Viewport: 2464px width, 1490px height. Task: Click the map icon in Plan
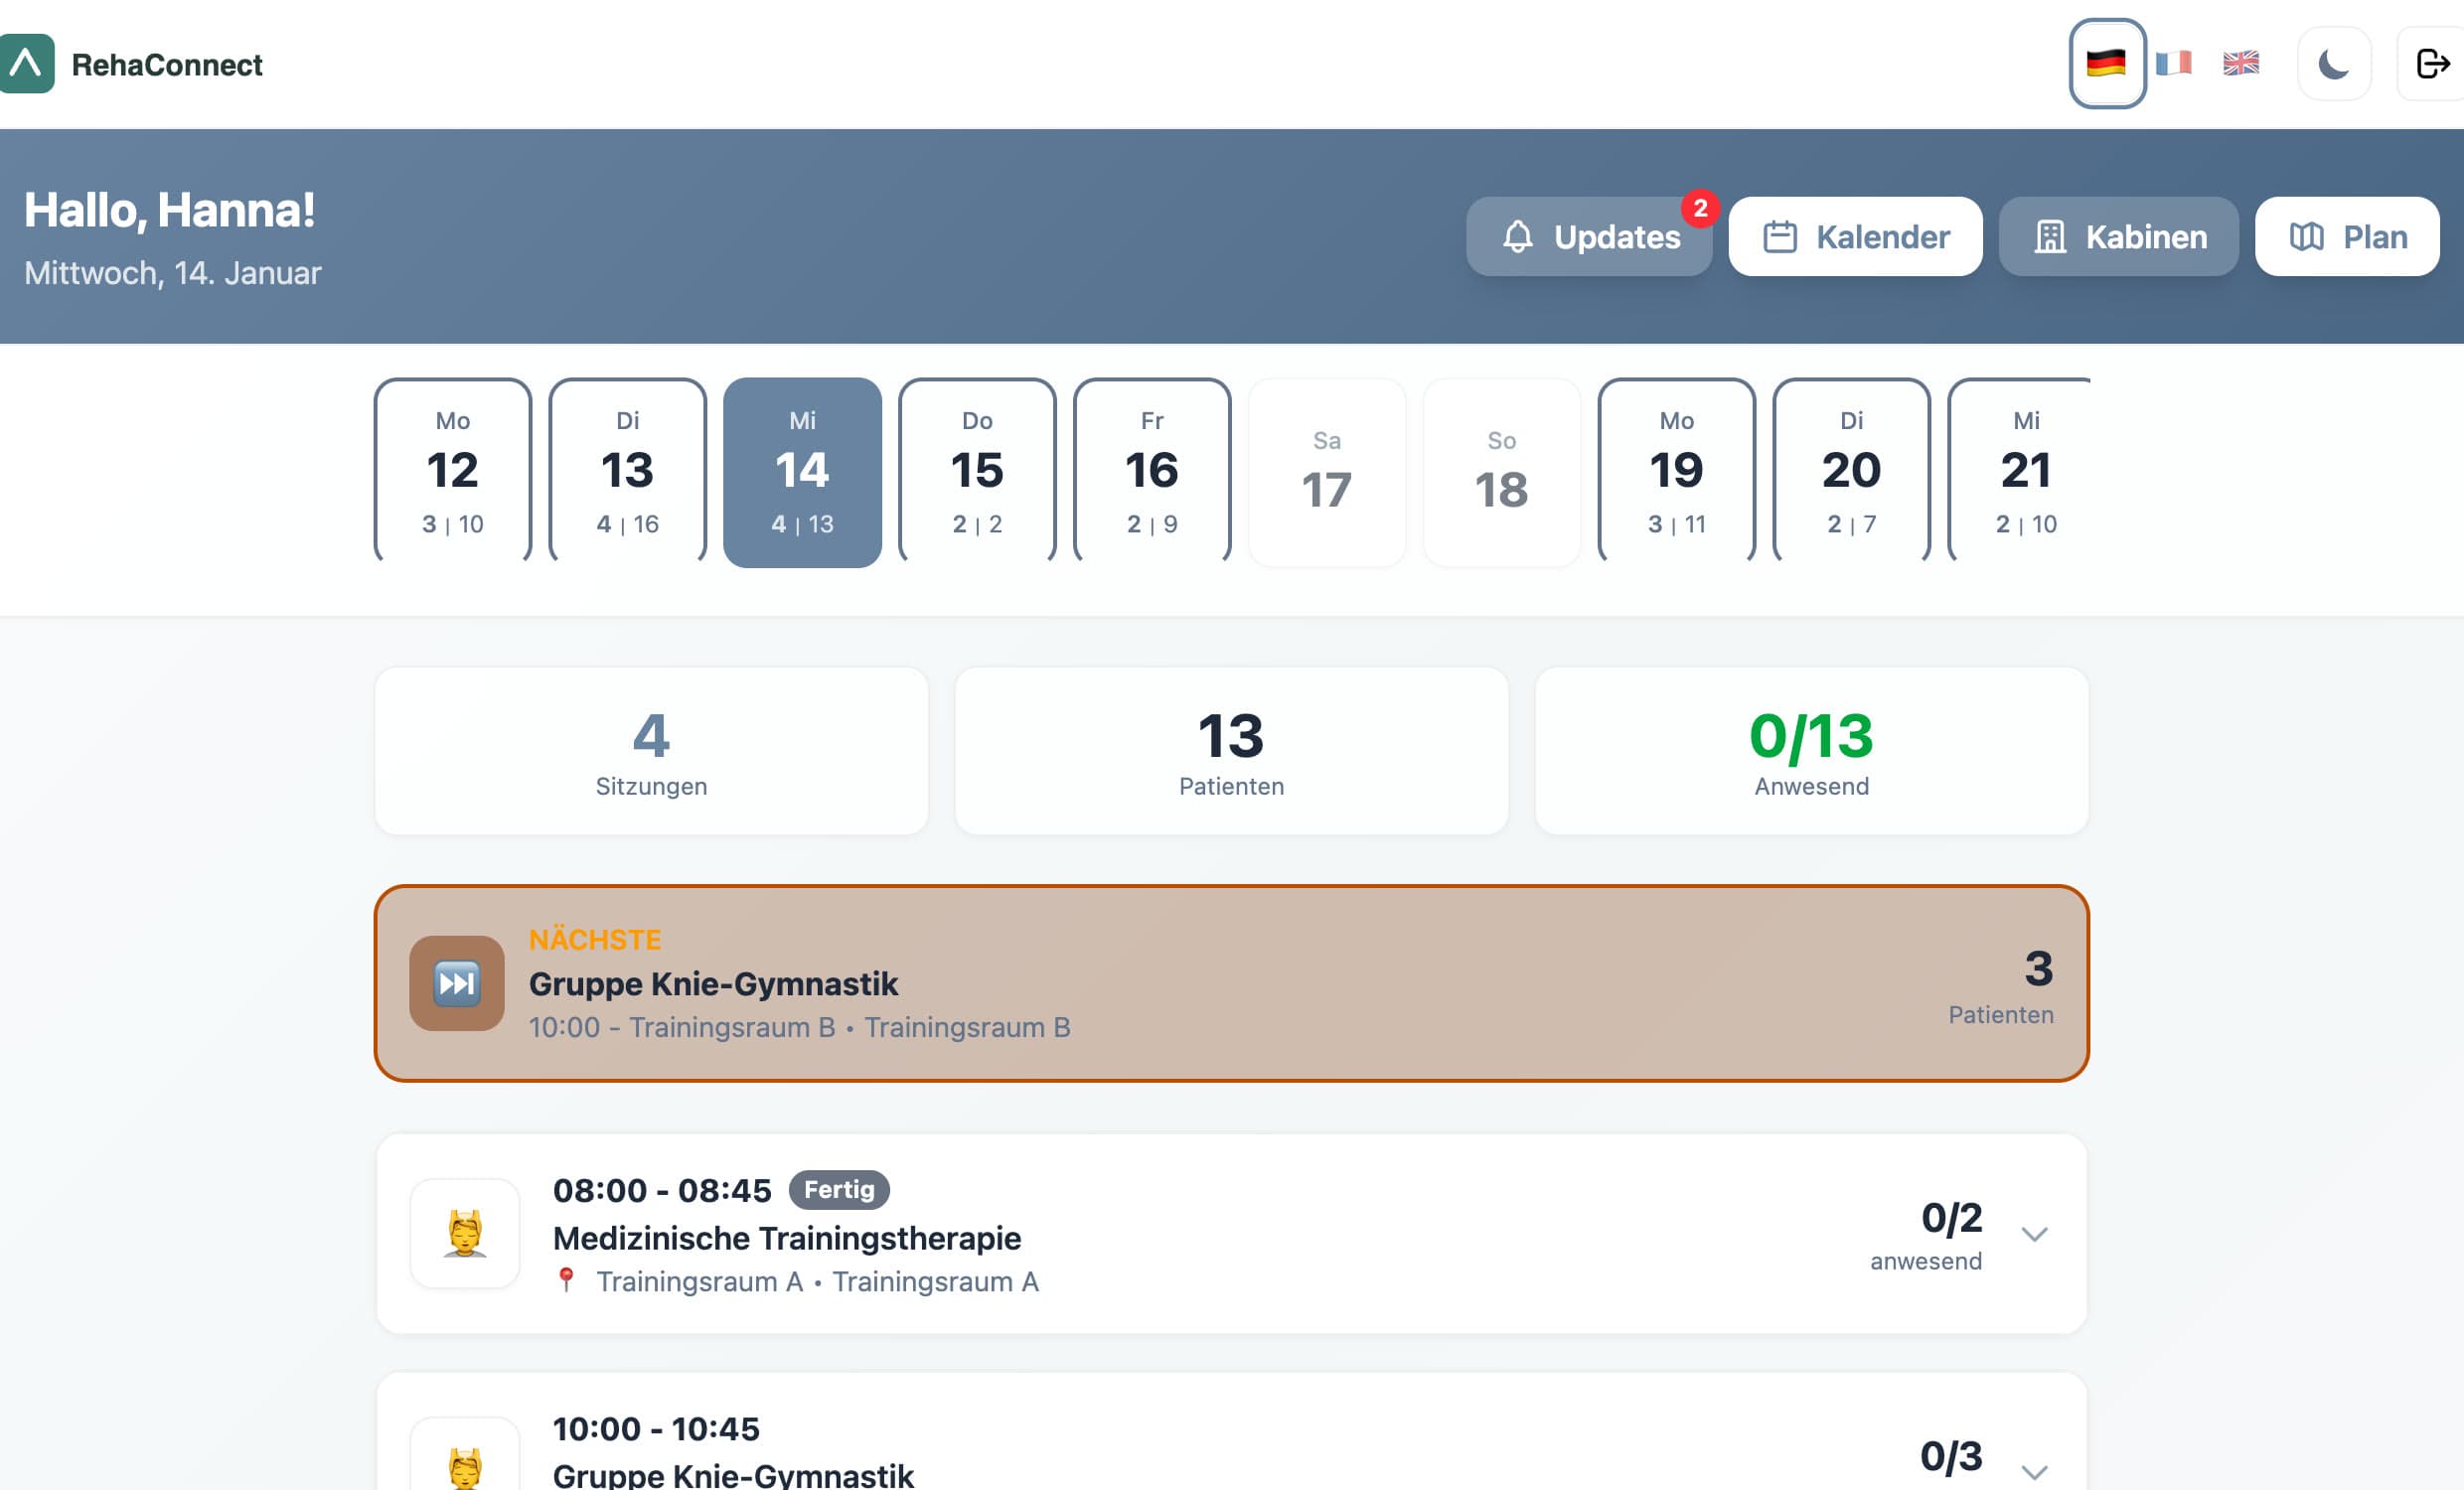[x=2307, y=237]
